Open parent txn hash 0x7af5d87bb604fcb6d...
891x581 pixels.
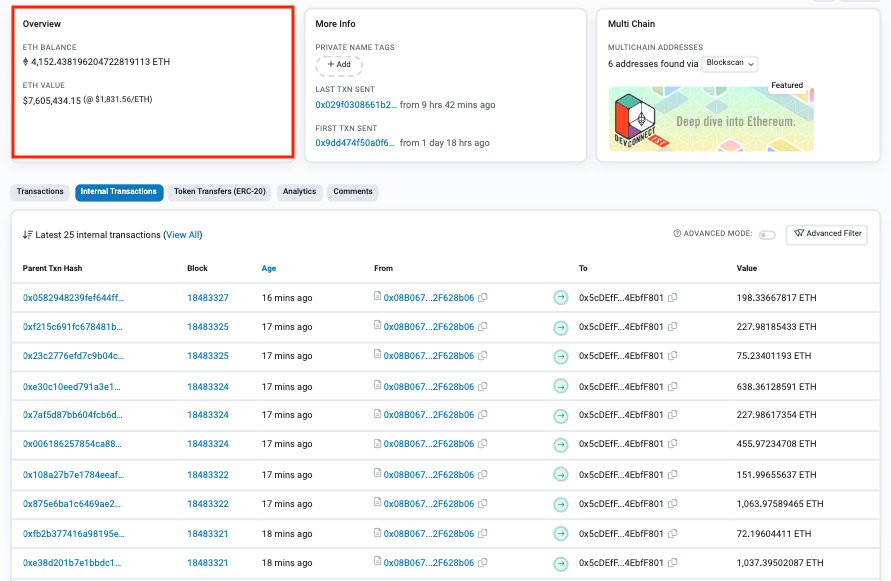[73, 414]
